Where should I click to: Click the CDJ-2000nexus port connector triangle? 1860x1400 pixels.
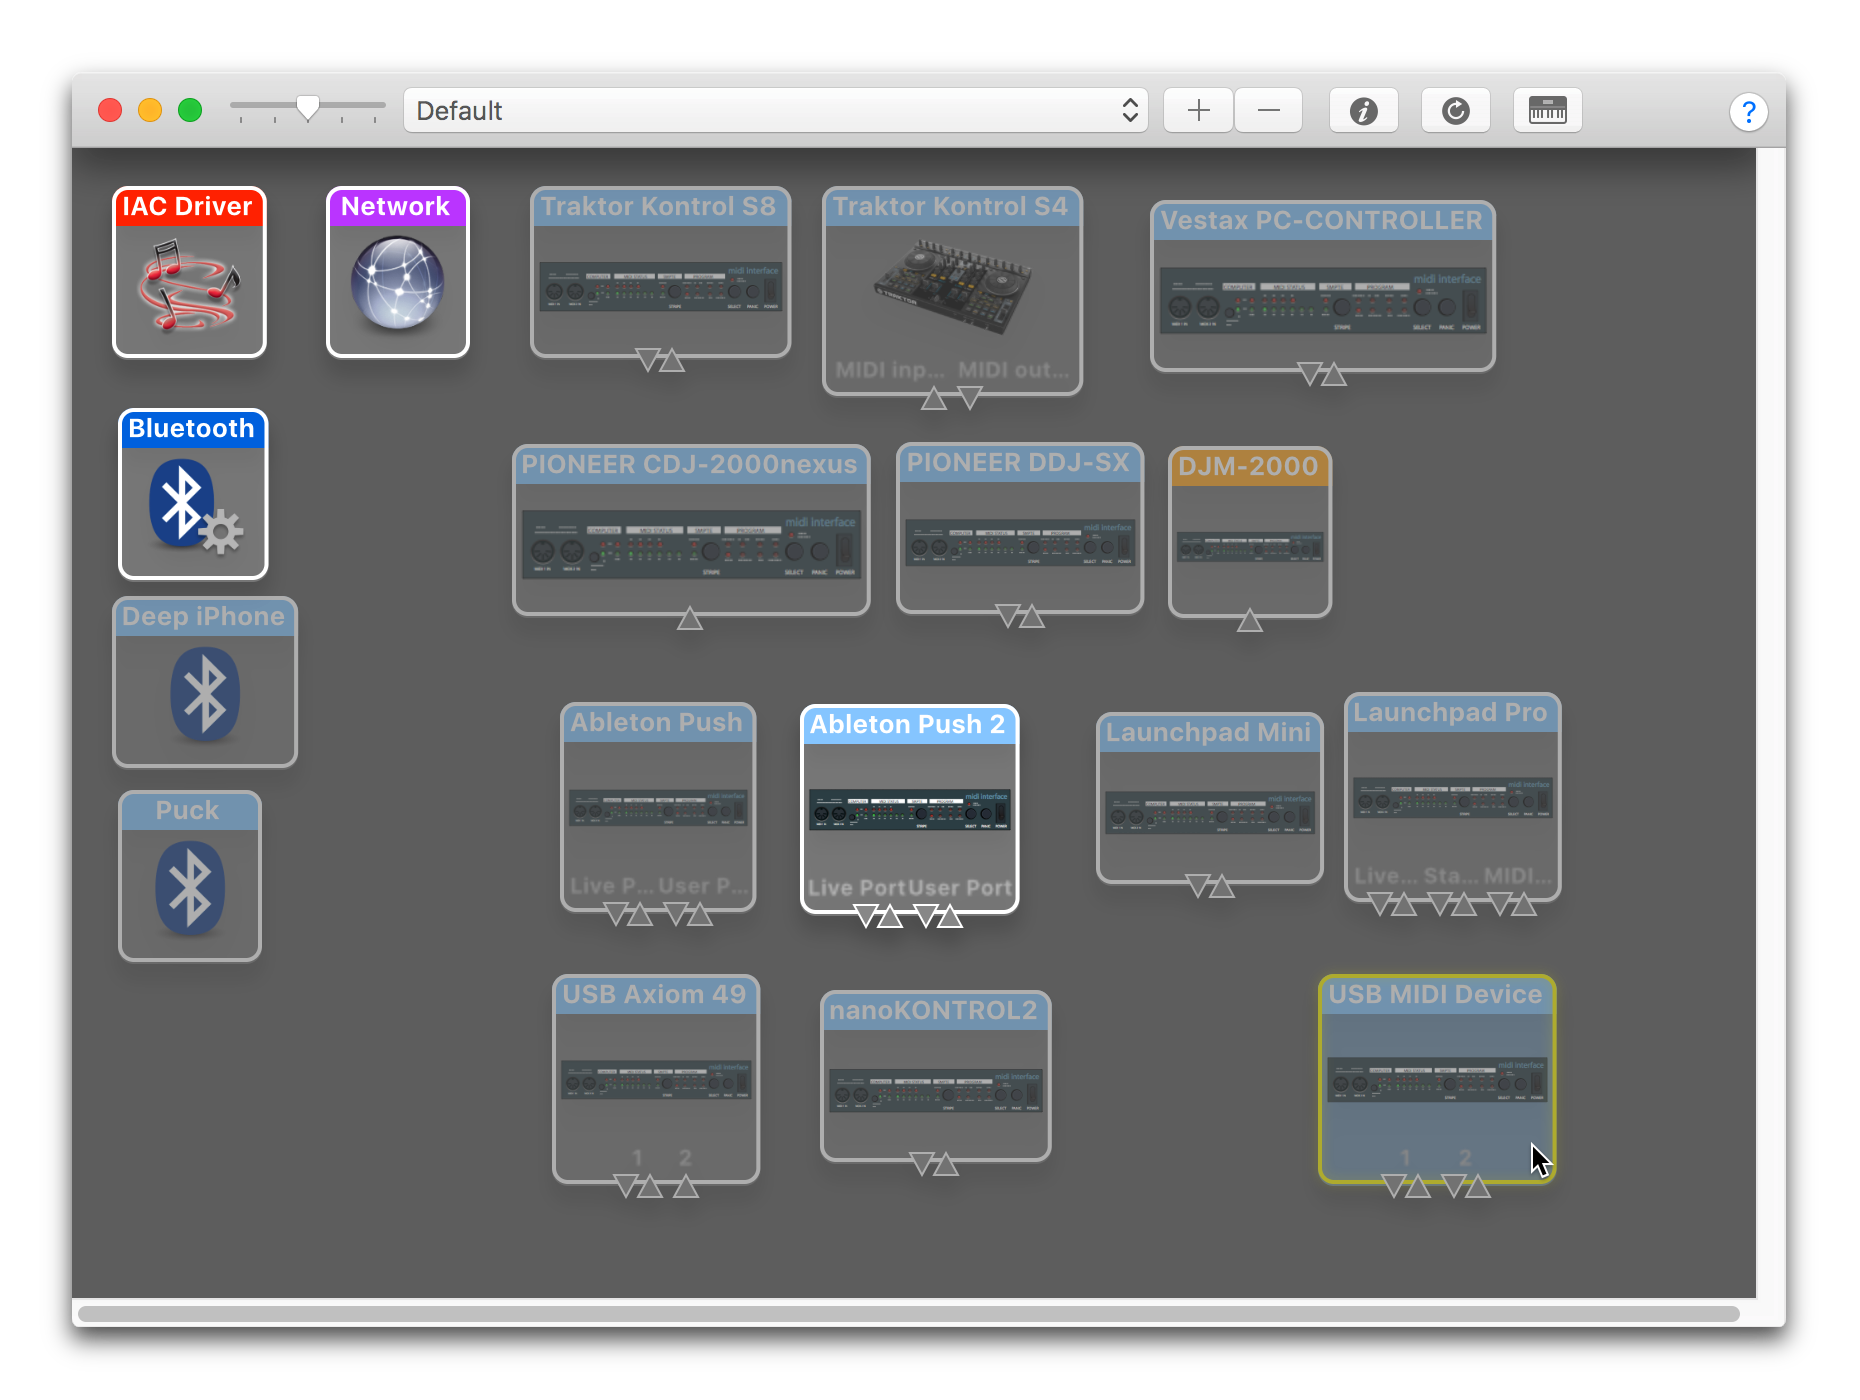(690, 619)
